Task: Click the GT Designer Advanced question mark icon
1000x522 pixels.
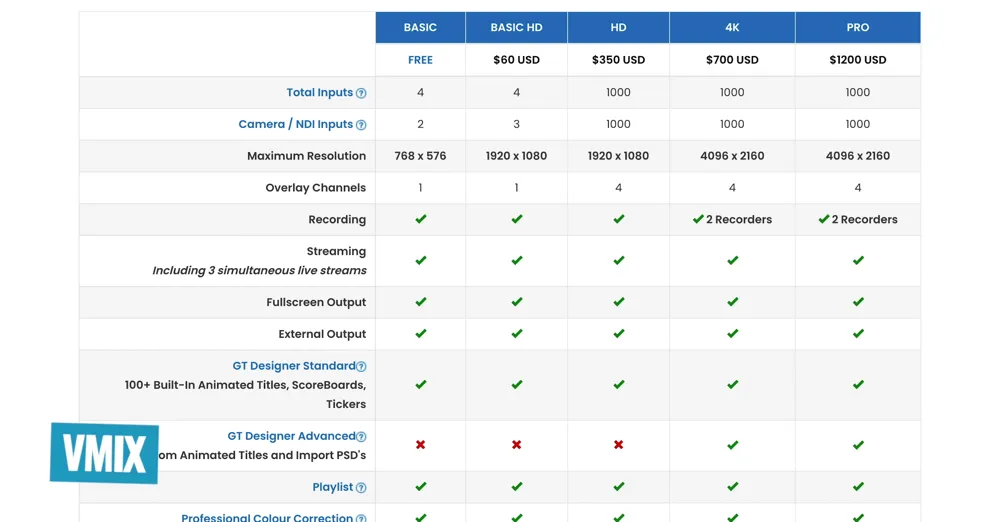Action: [361, 436]
